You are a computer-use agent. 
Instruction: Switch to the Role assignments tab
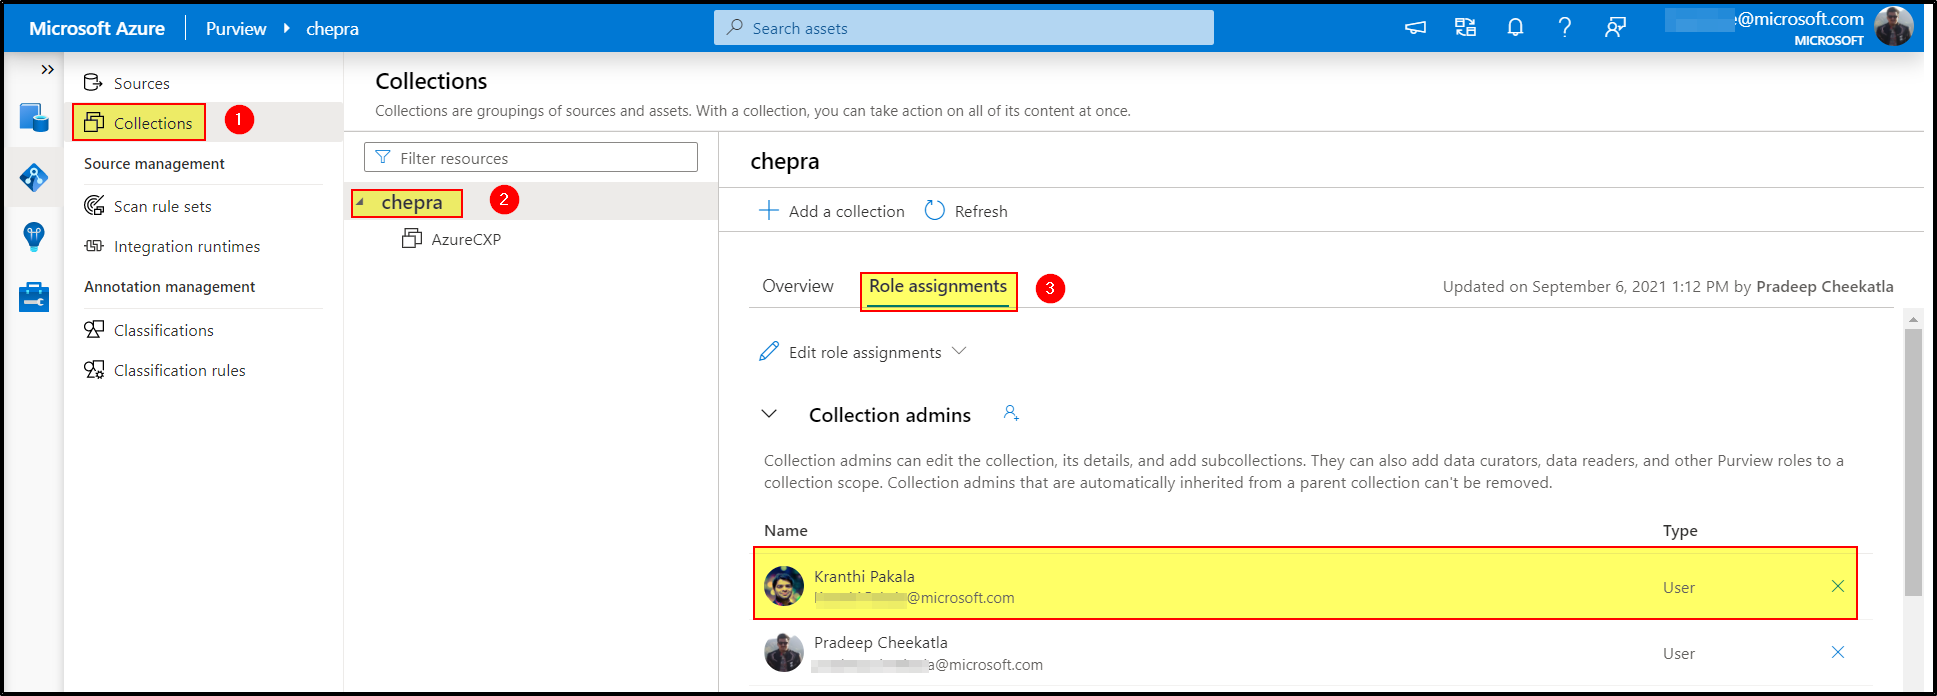(938, 286)
